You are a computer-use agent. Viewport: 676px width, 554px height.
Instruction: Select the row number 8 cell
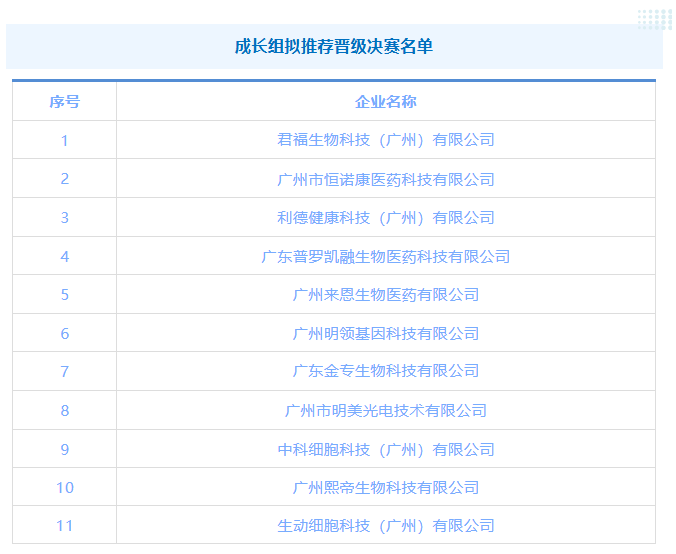65,410
